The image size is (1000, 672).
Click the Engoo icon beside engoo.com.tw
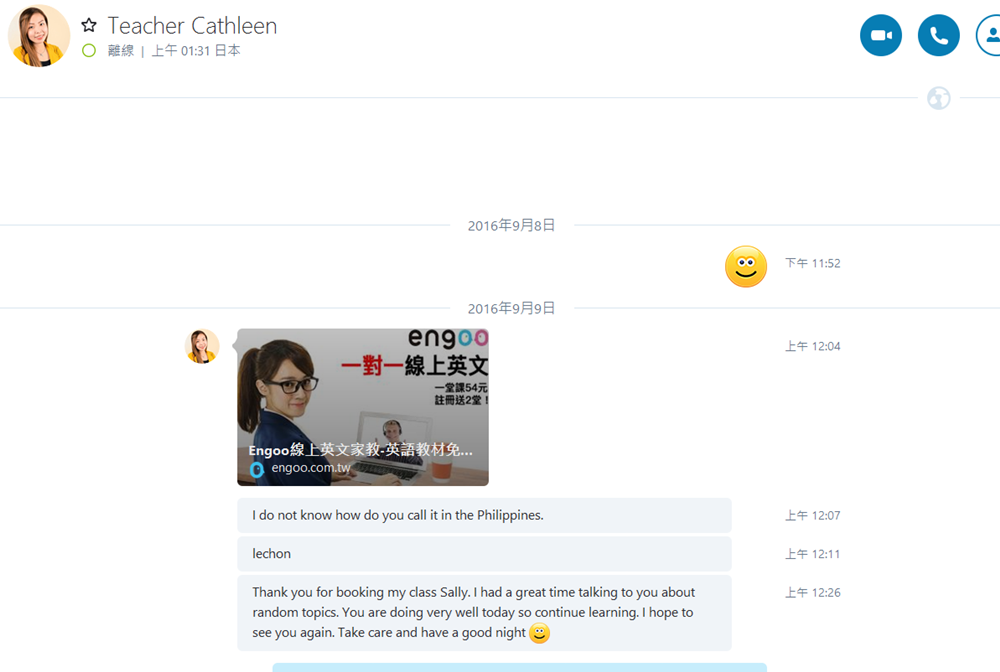pyautogui.click(x=257, y=469)
